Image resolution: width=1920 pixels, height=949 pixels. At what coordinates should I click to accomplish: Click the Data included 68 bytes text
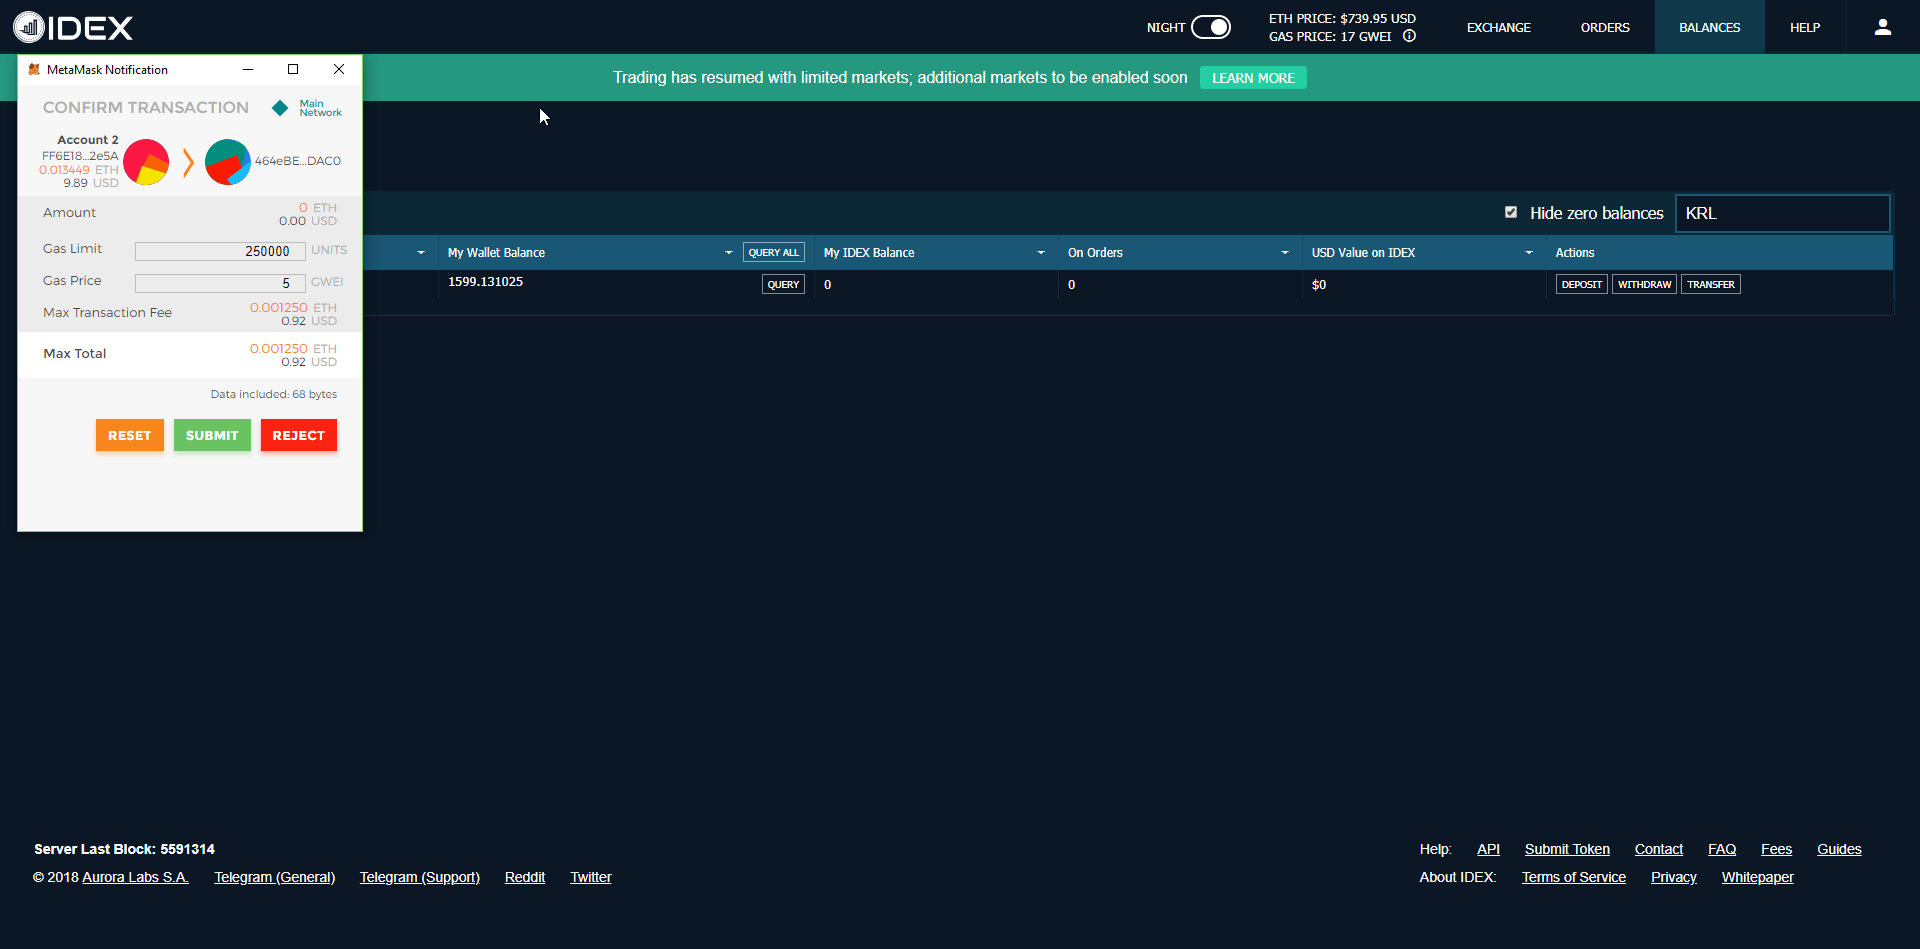pos(274,394)
